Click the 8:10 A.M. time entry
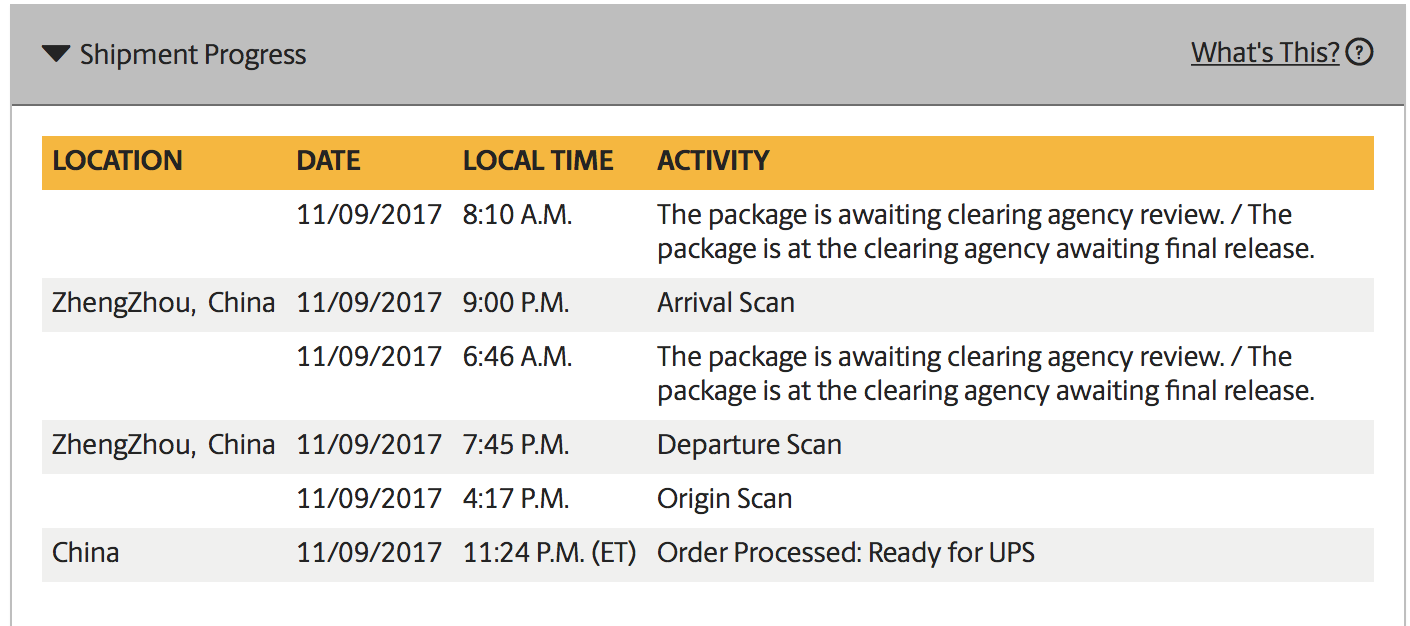The height and width of the screenshot is (626, 1410). (x=517, y=215)
